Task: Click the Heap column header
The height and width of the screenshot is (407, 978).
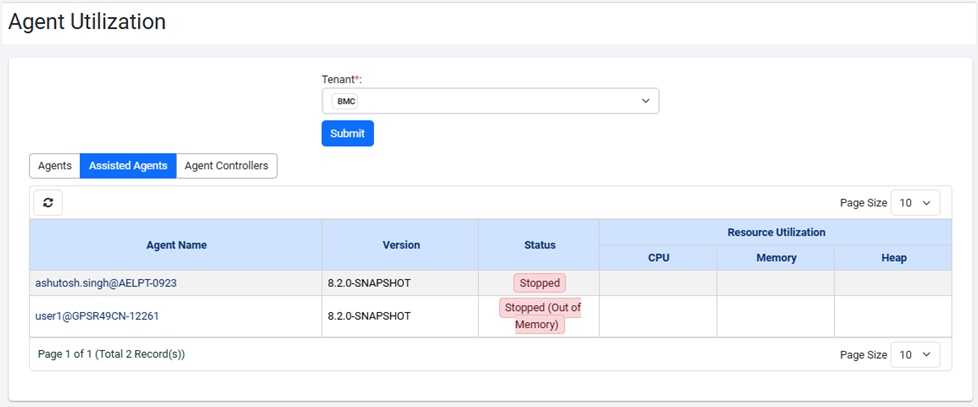Action: coord(894,258)
